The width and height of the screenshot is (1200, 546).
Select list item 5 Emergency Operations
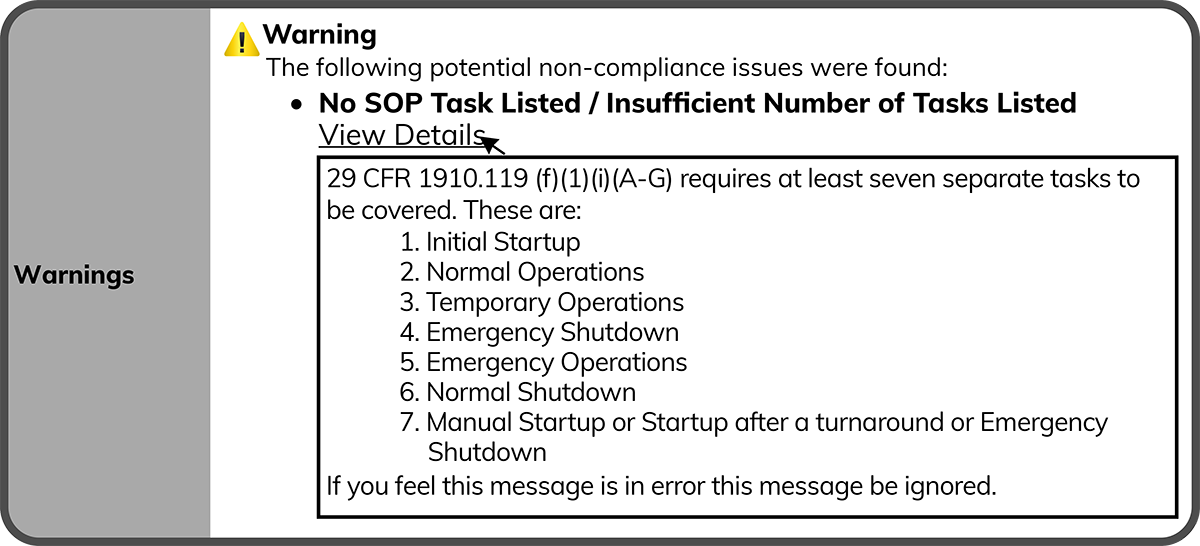pyautogui.click(x=543, y=362)
